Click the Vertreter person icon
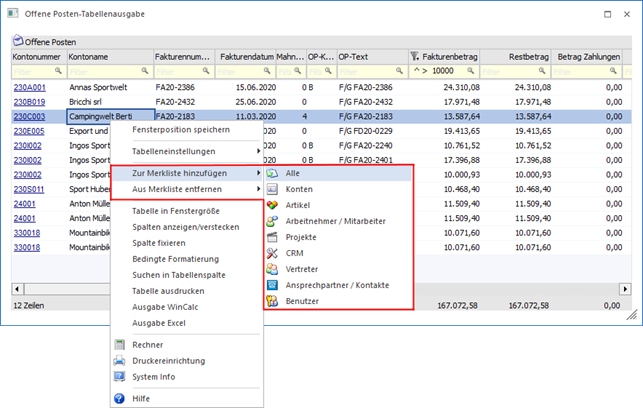Viewport: 643px width, 408px height. pyautogui.click(x=272, y=269)
